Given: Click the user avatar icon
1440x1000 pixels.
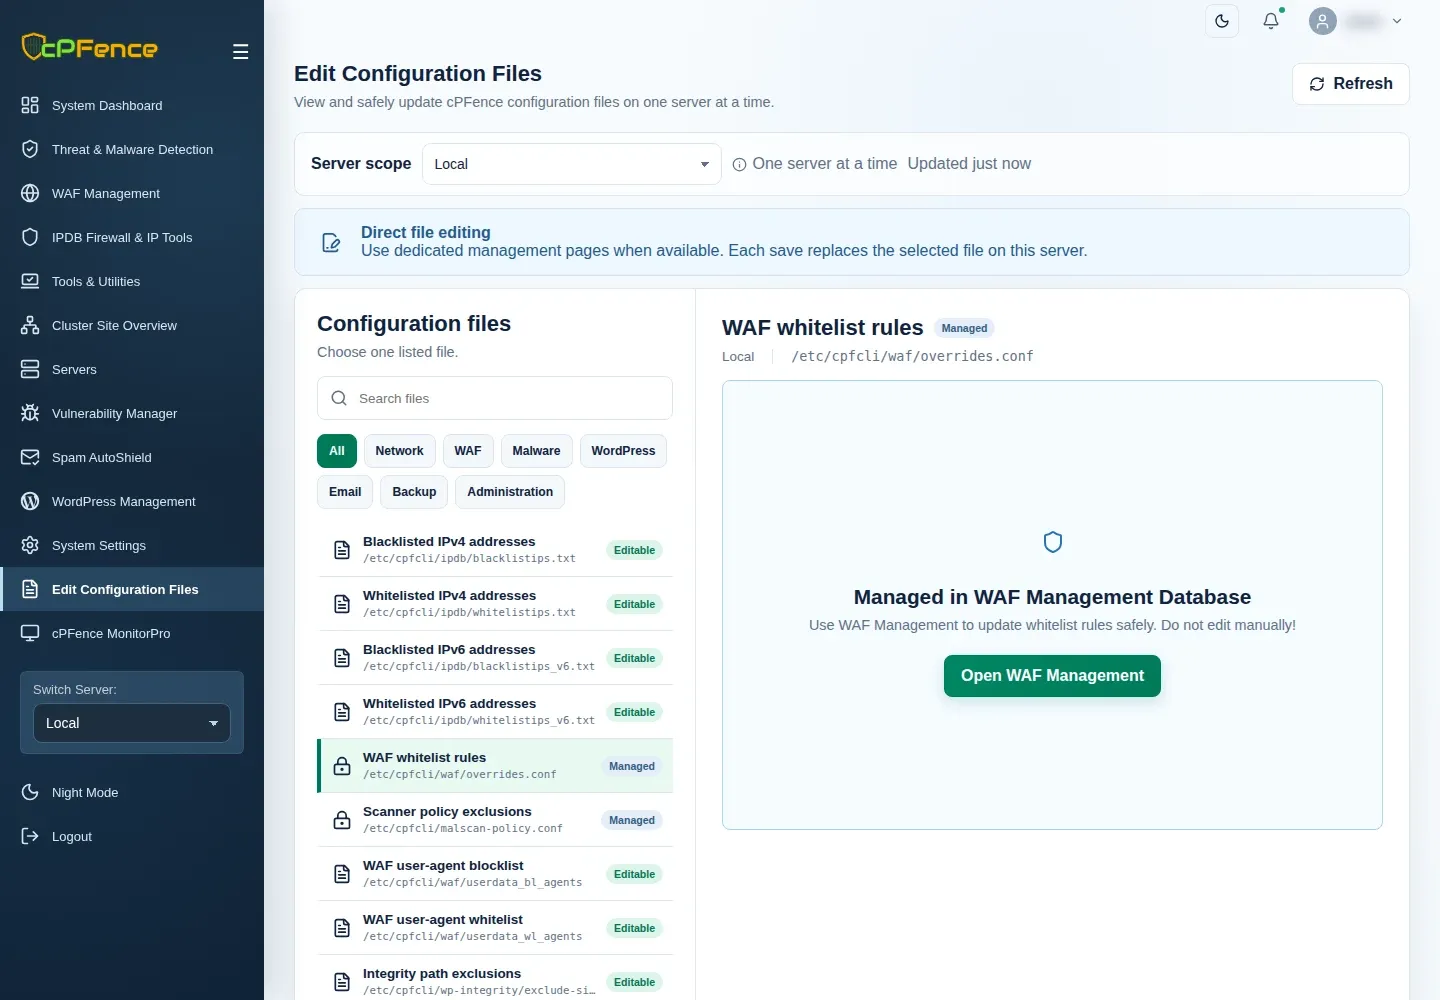Looking at the screenshot, I should (1323, 21).
